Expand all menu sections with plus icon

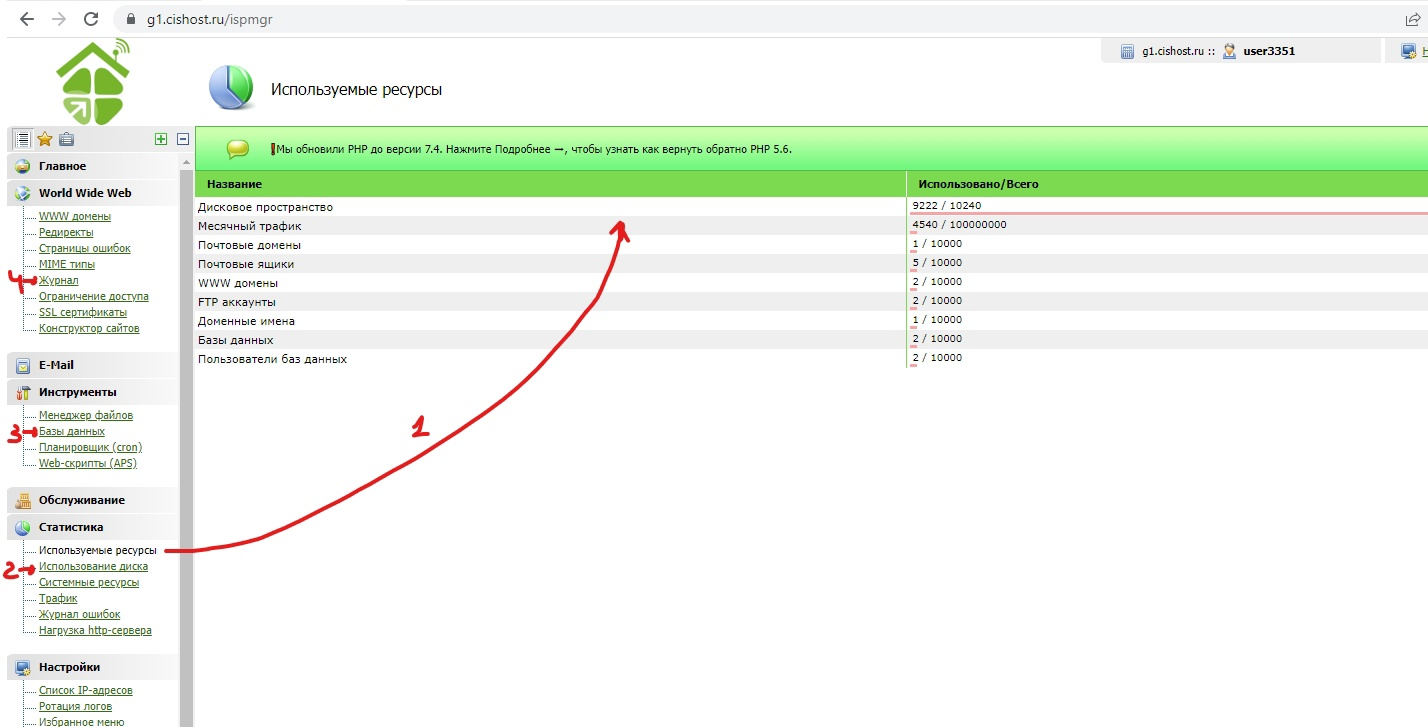[x=161, y=140]
